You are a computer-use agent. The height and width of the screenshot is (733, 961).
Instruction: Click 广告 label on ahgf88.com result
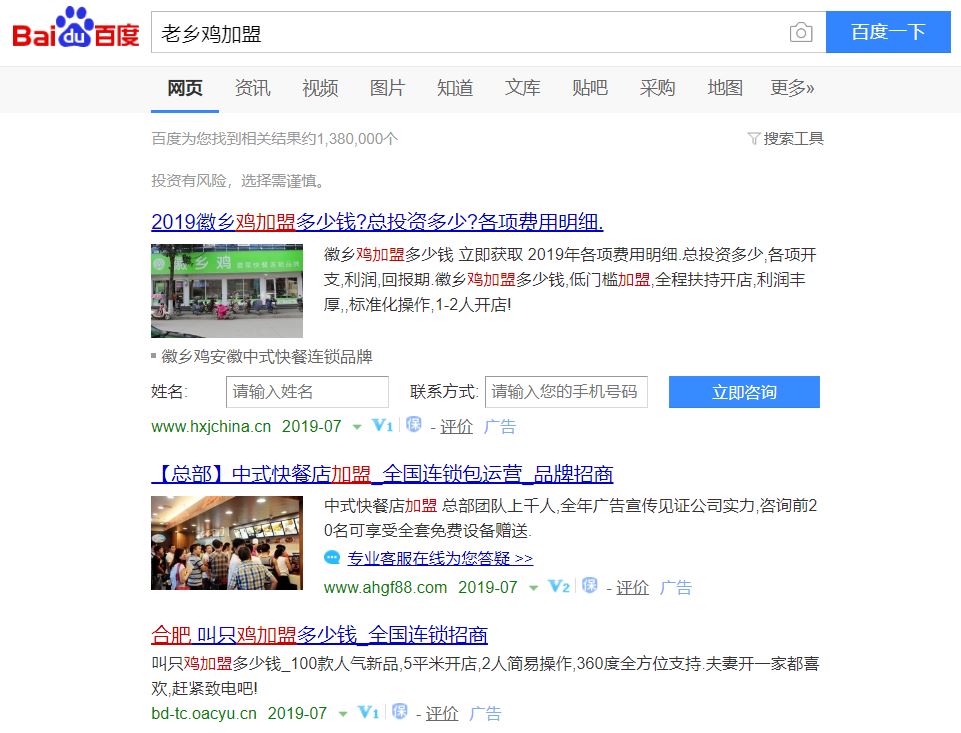[675, 588]
